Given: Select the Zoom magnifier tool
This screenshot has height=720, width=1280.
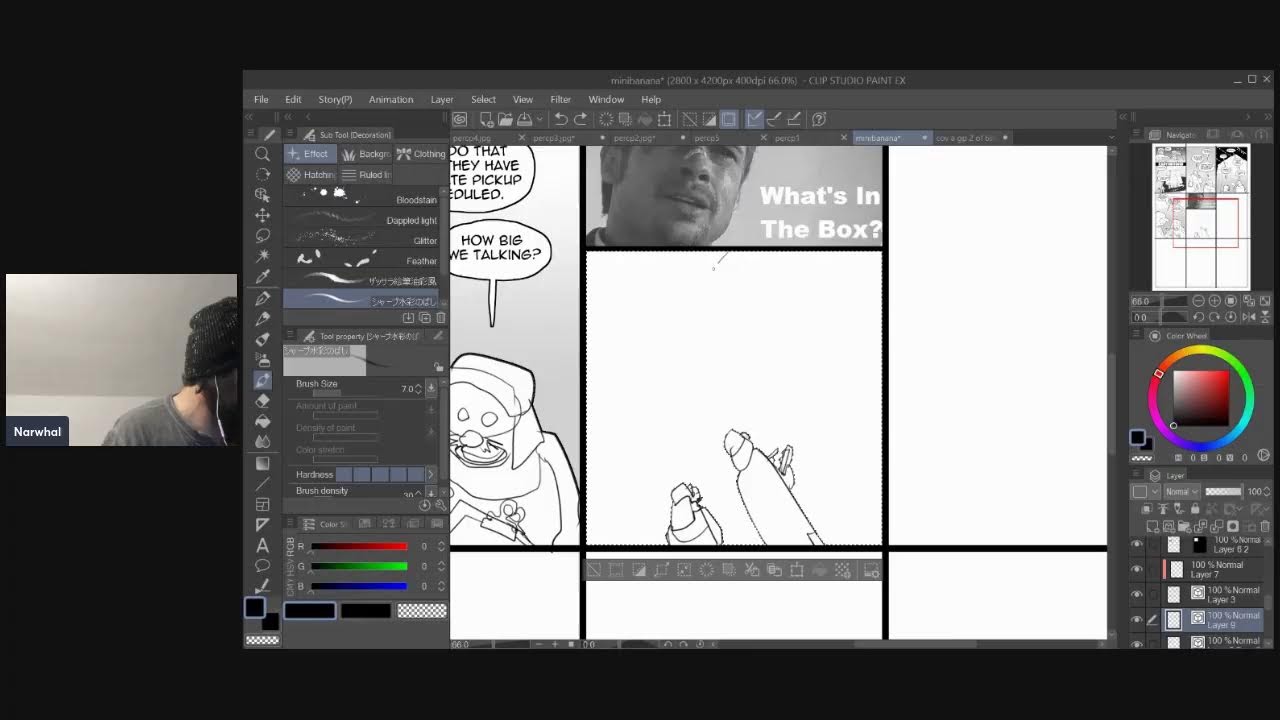Looking at the screenshot, I should (x=262, y=154).
